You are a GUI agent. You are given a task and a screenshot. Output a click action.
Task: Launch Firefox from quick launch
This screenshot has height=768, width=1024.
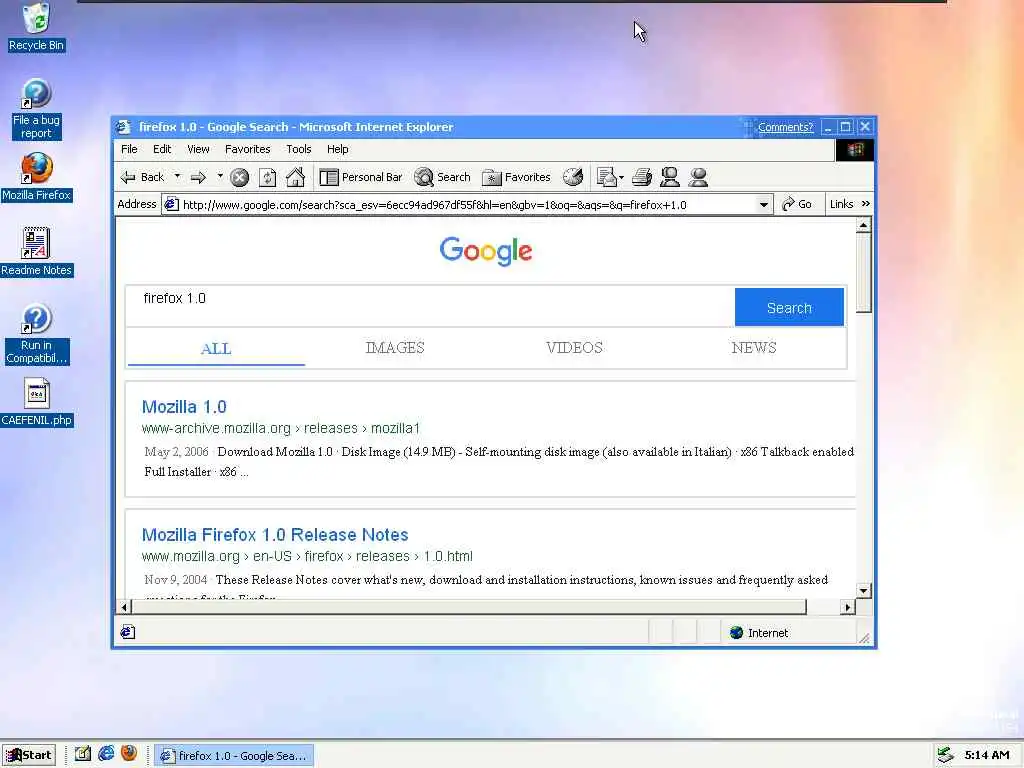click(129, 754)
